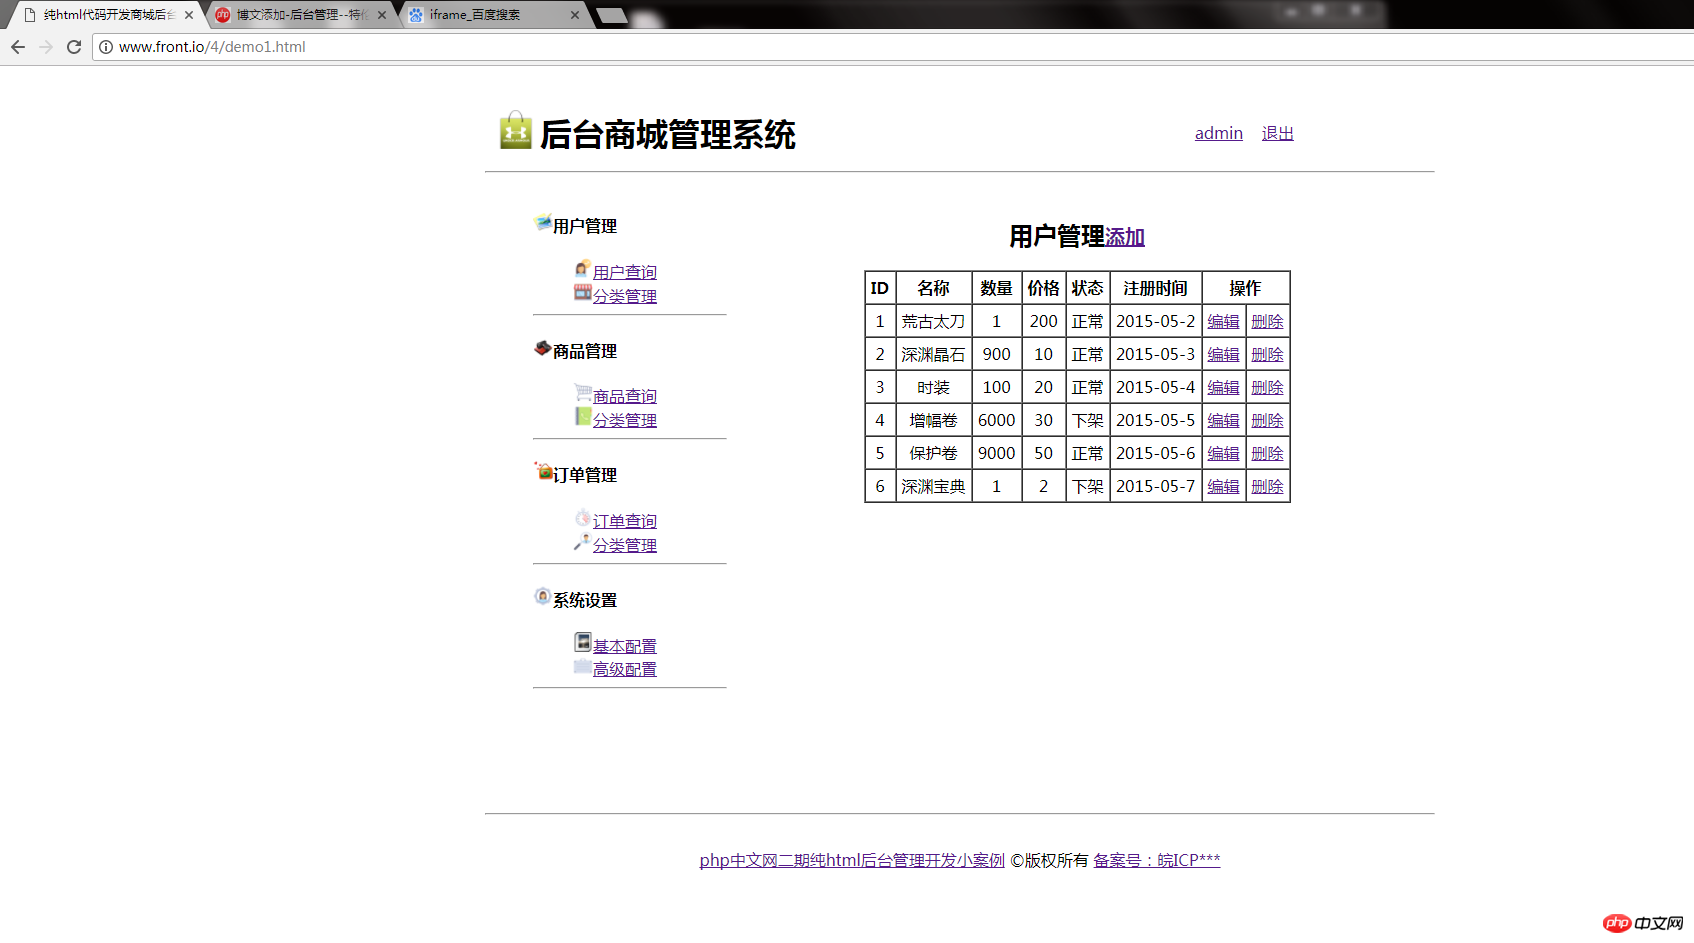Delete the 深渊晶石 row
This screenshot has width=1694, height=943.
1267,354
